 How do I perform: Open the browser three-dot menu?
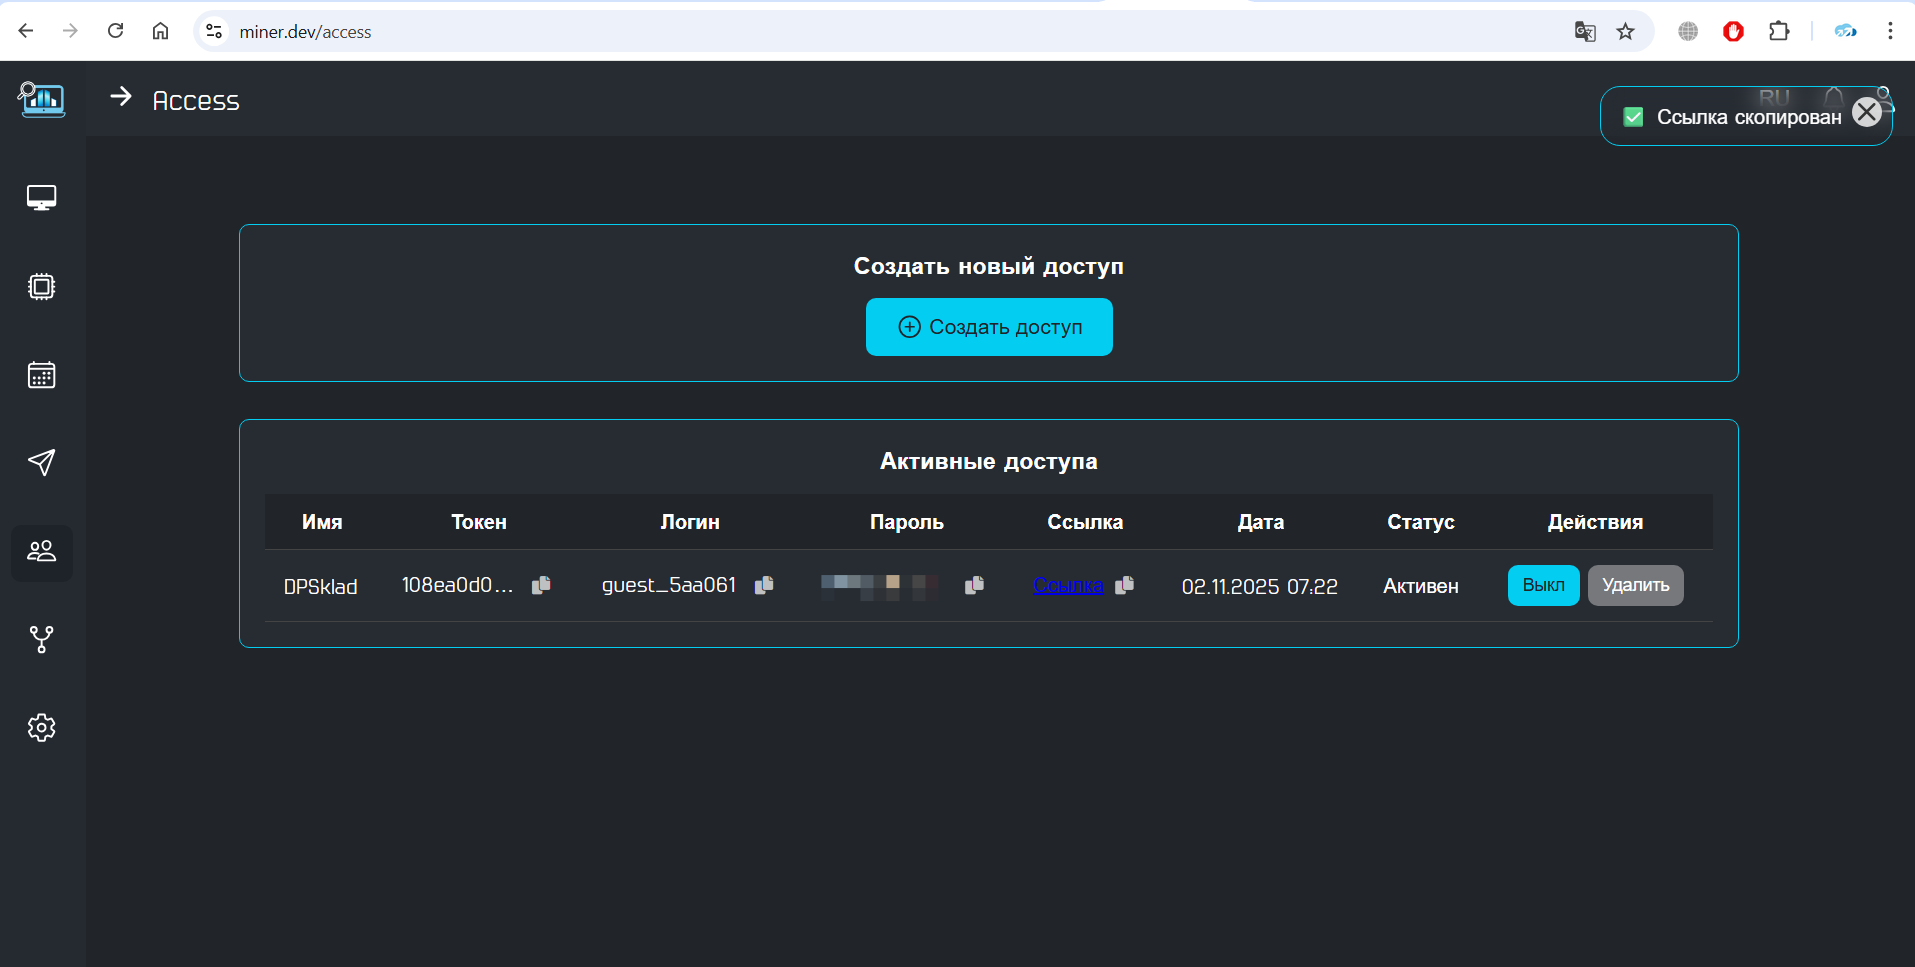coord(1890,31)
